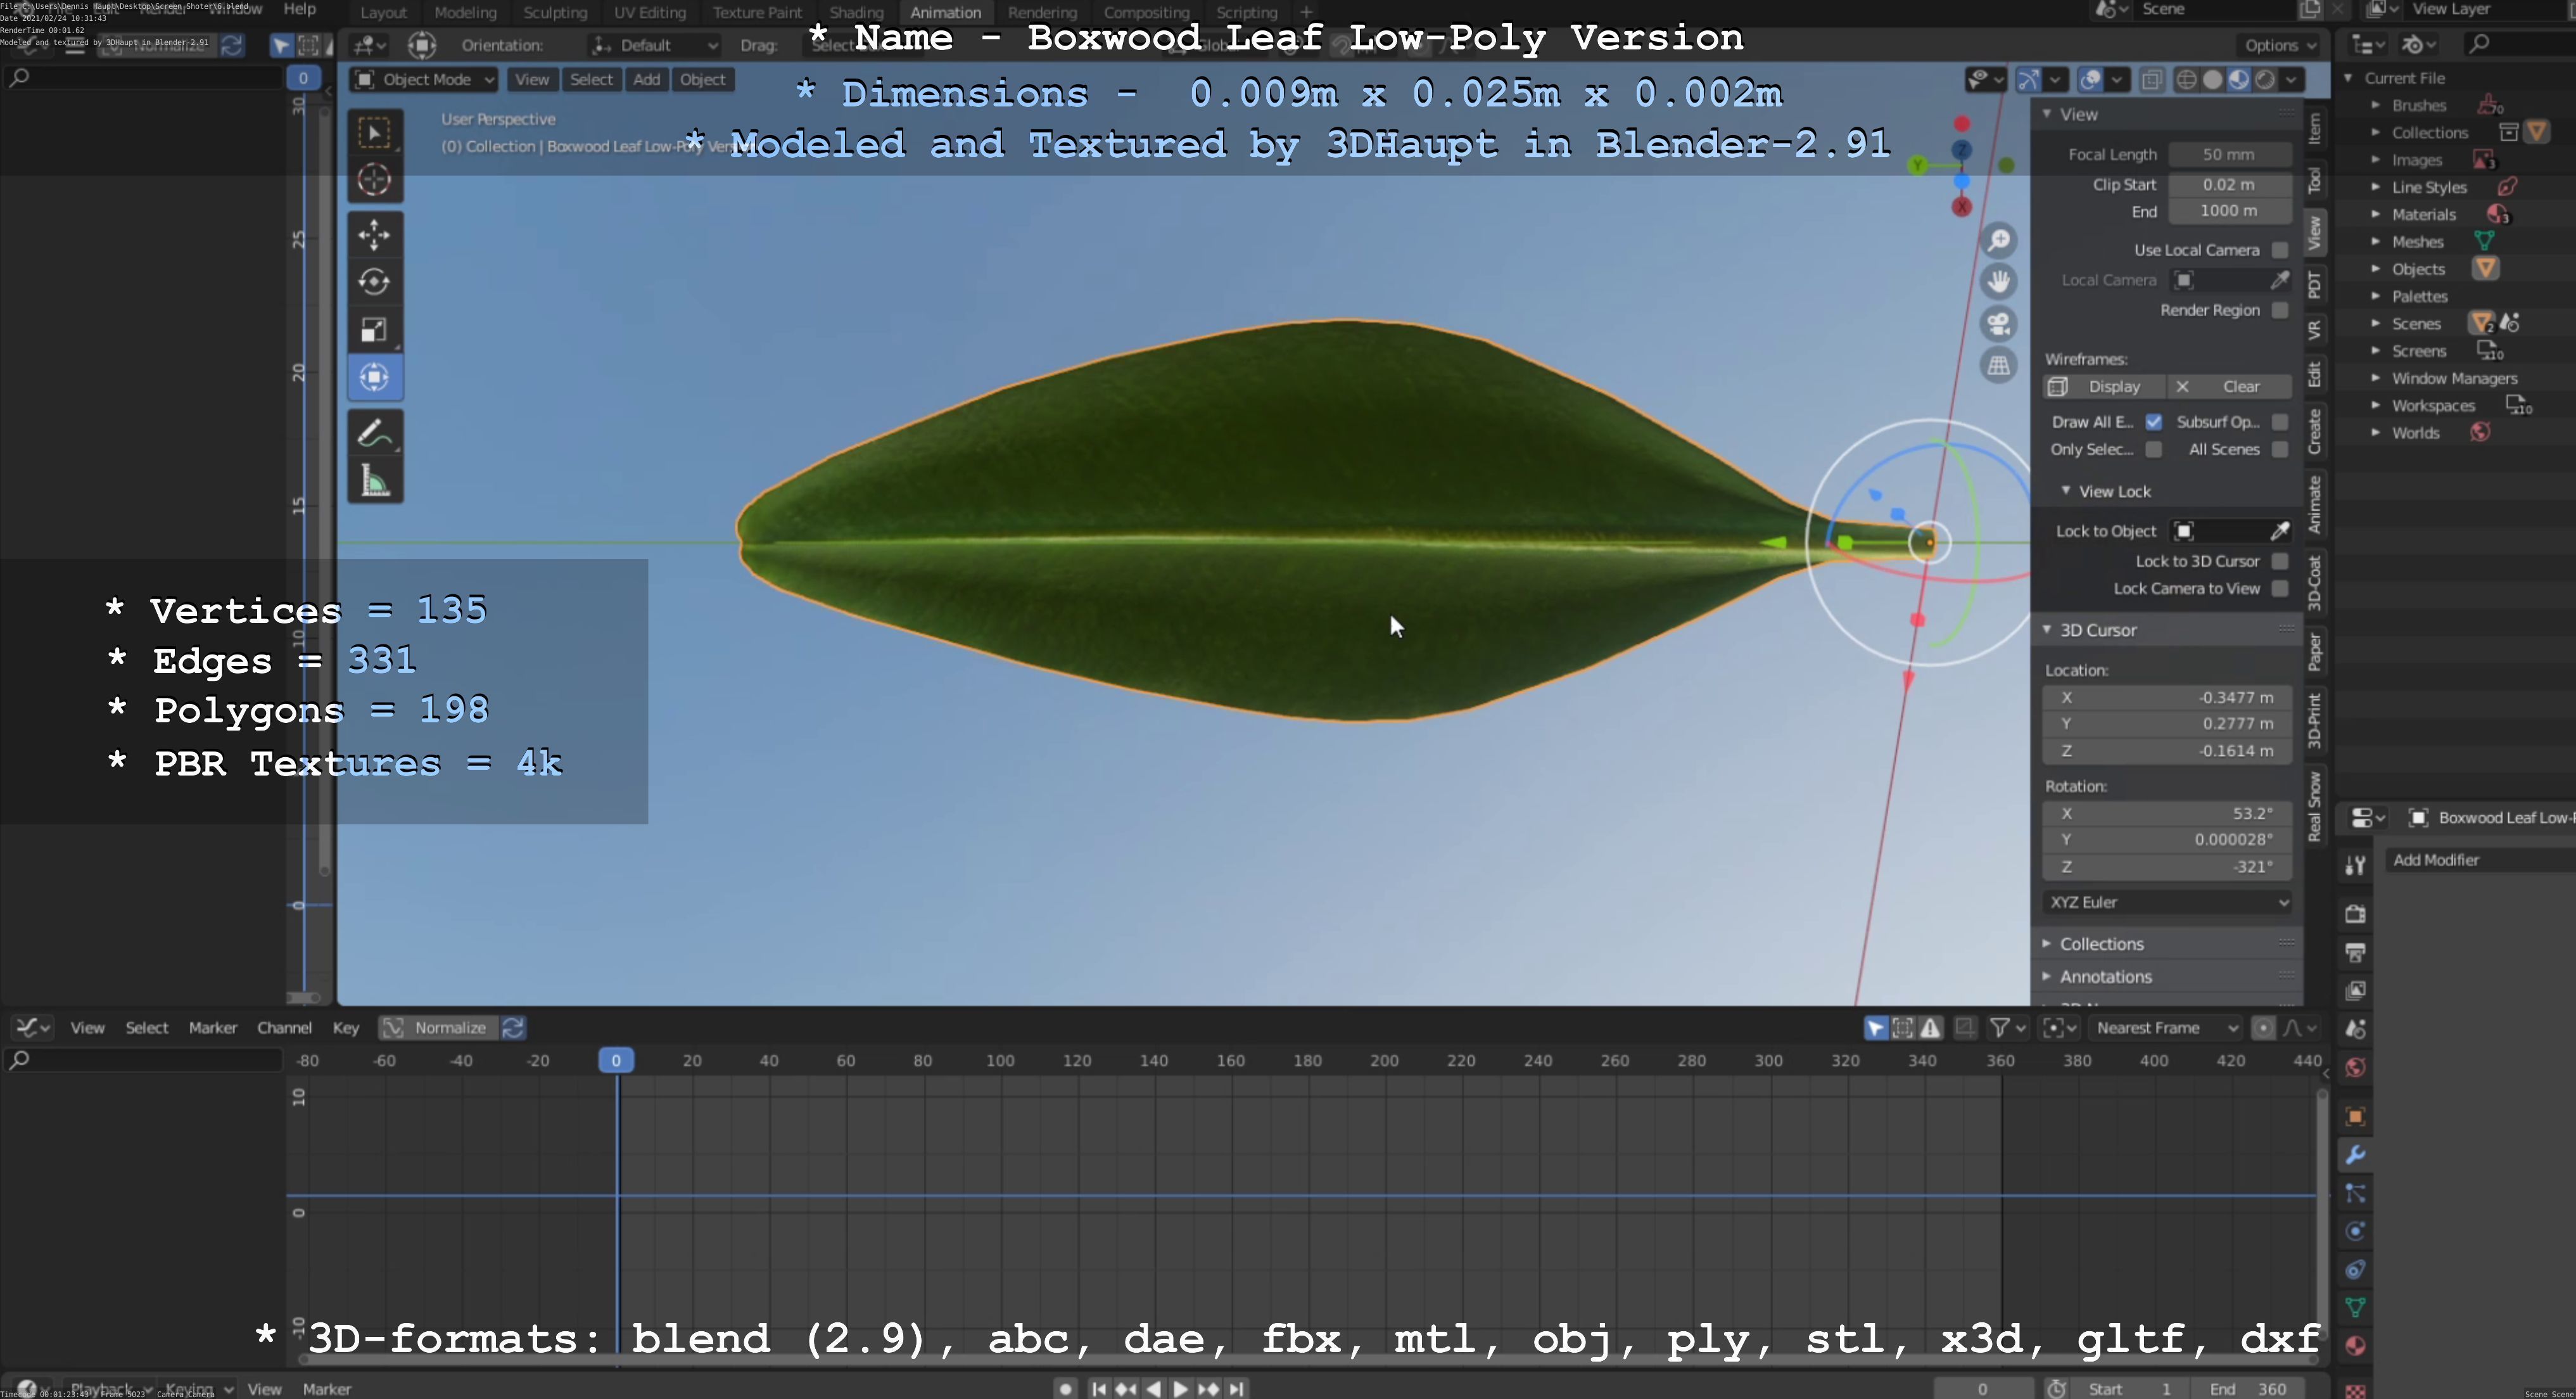Expand Materials in Current File tree
Viewport: 2576px width, 1399px height.
coord(2376,214)
